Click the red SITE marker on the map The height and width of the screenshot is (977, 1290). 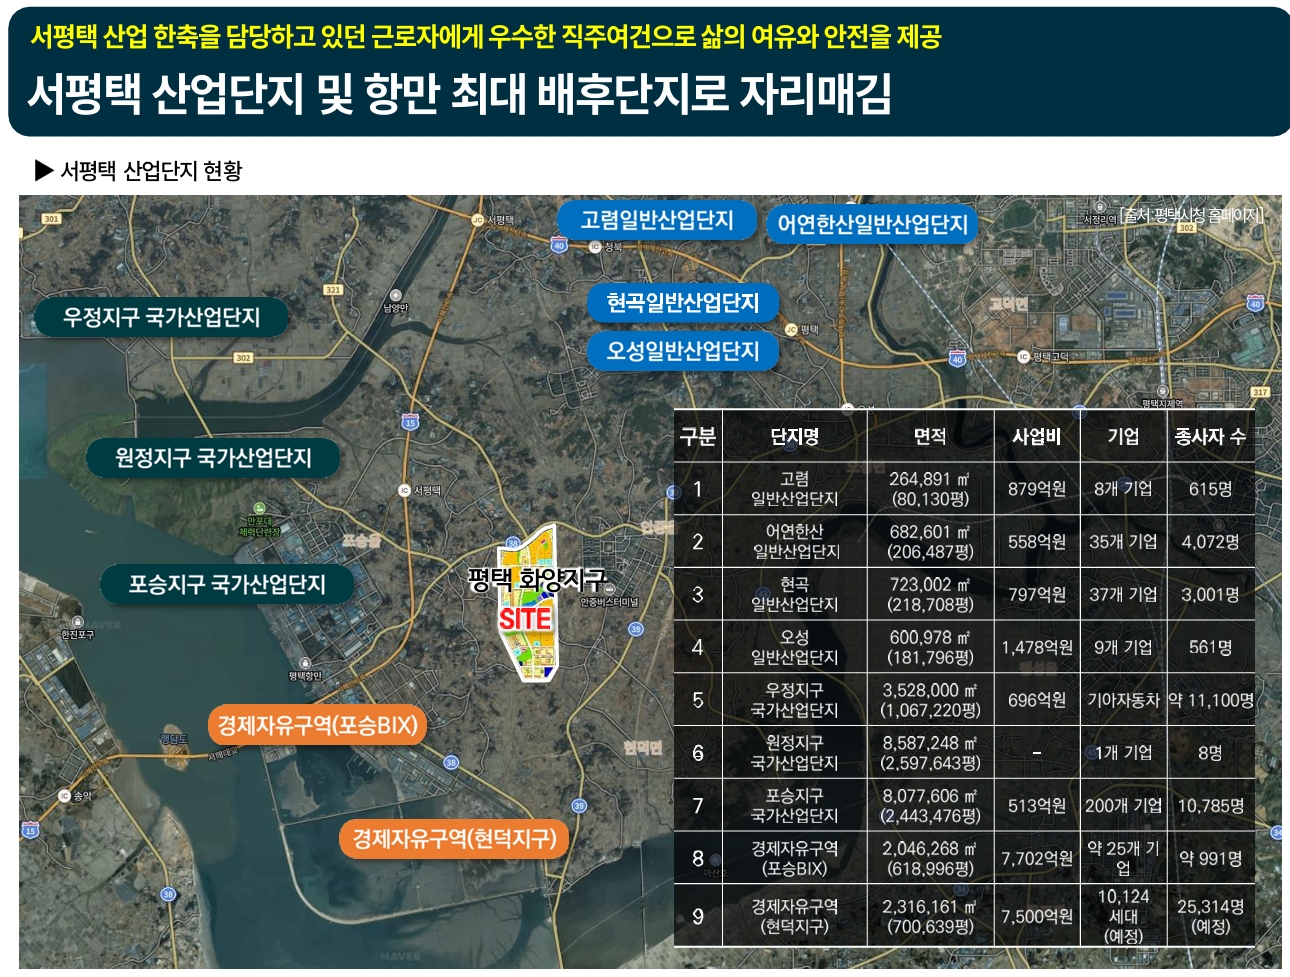click(x=524, y=617)
